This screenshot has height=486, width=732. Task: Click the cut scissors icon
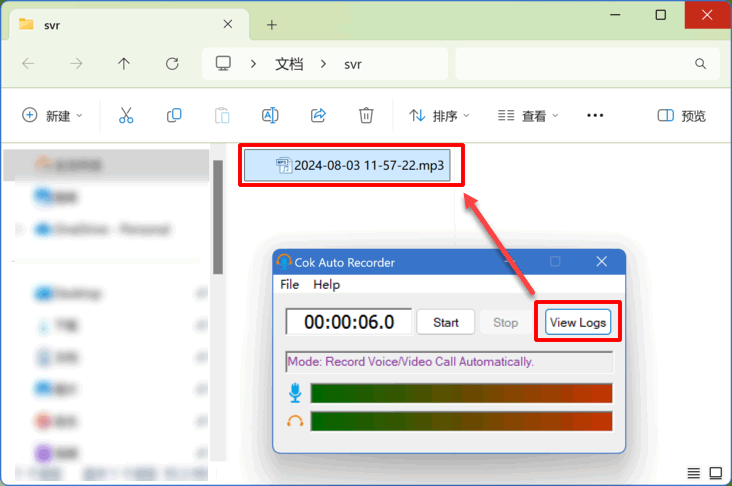coord(126,116)
